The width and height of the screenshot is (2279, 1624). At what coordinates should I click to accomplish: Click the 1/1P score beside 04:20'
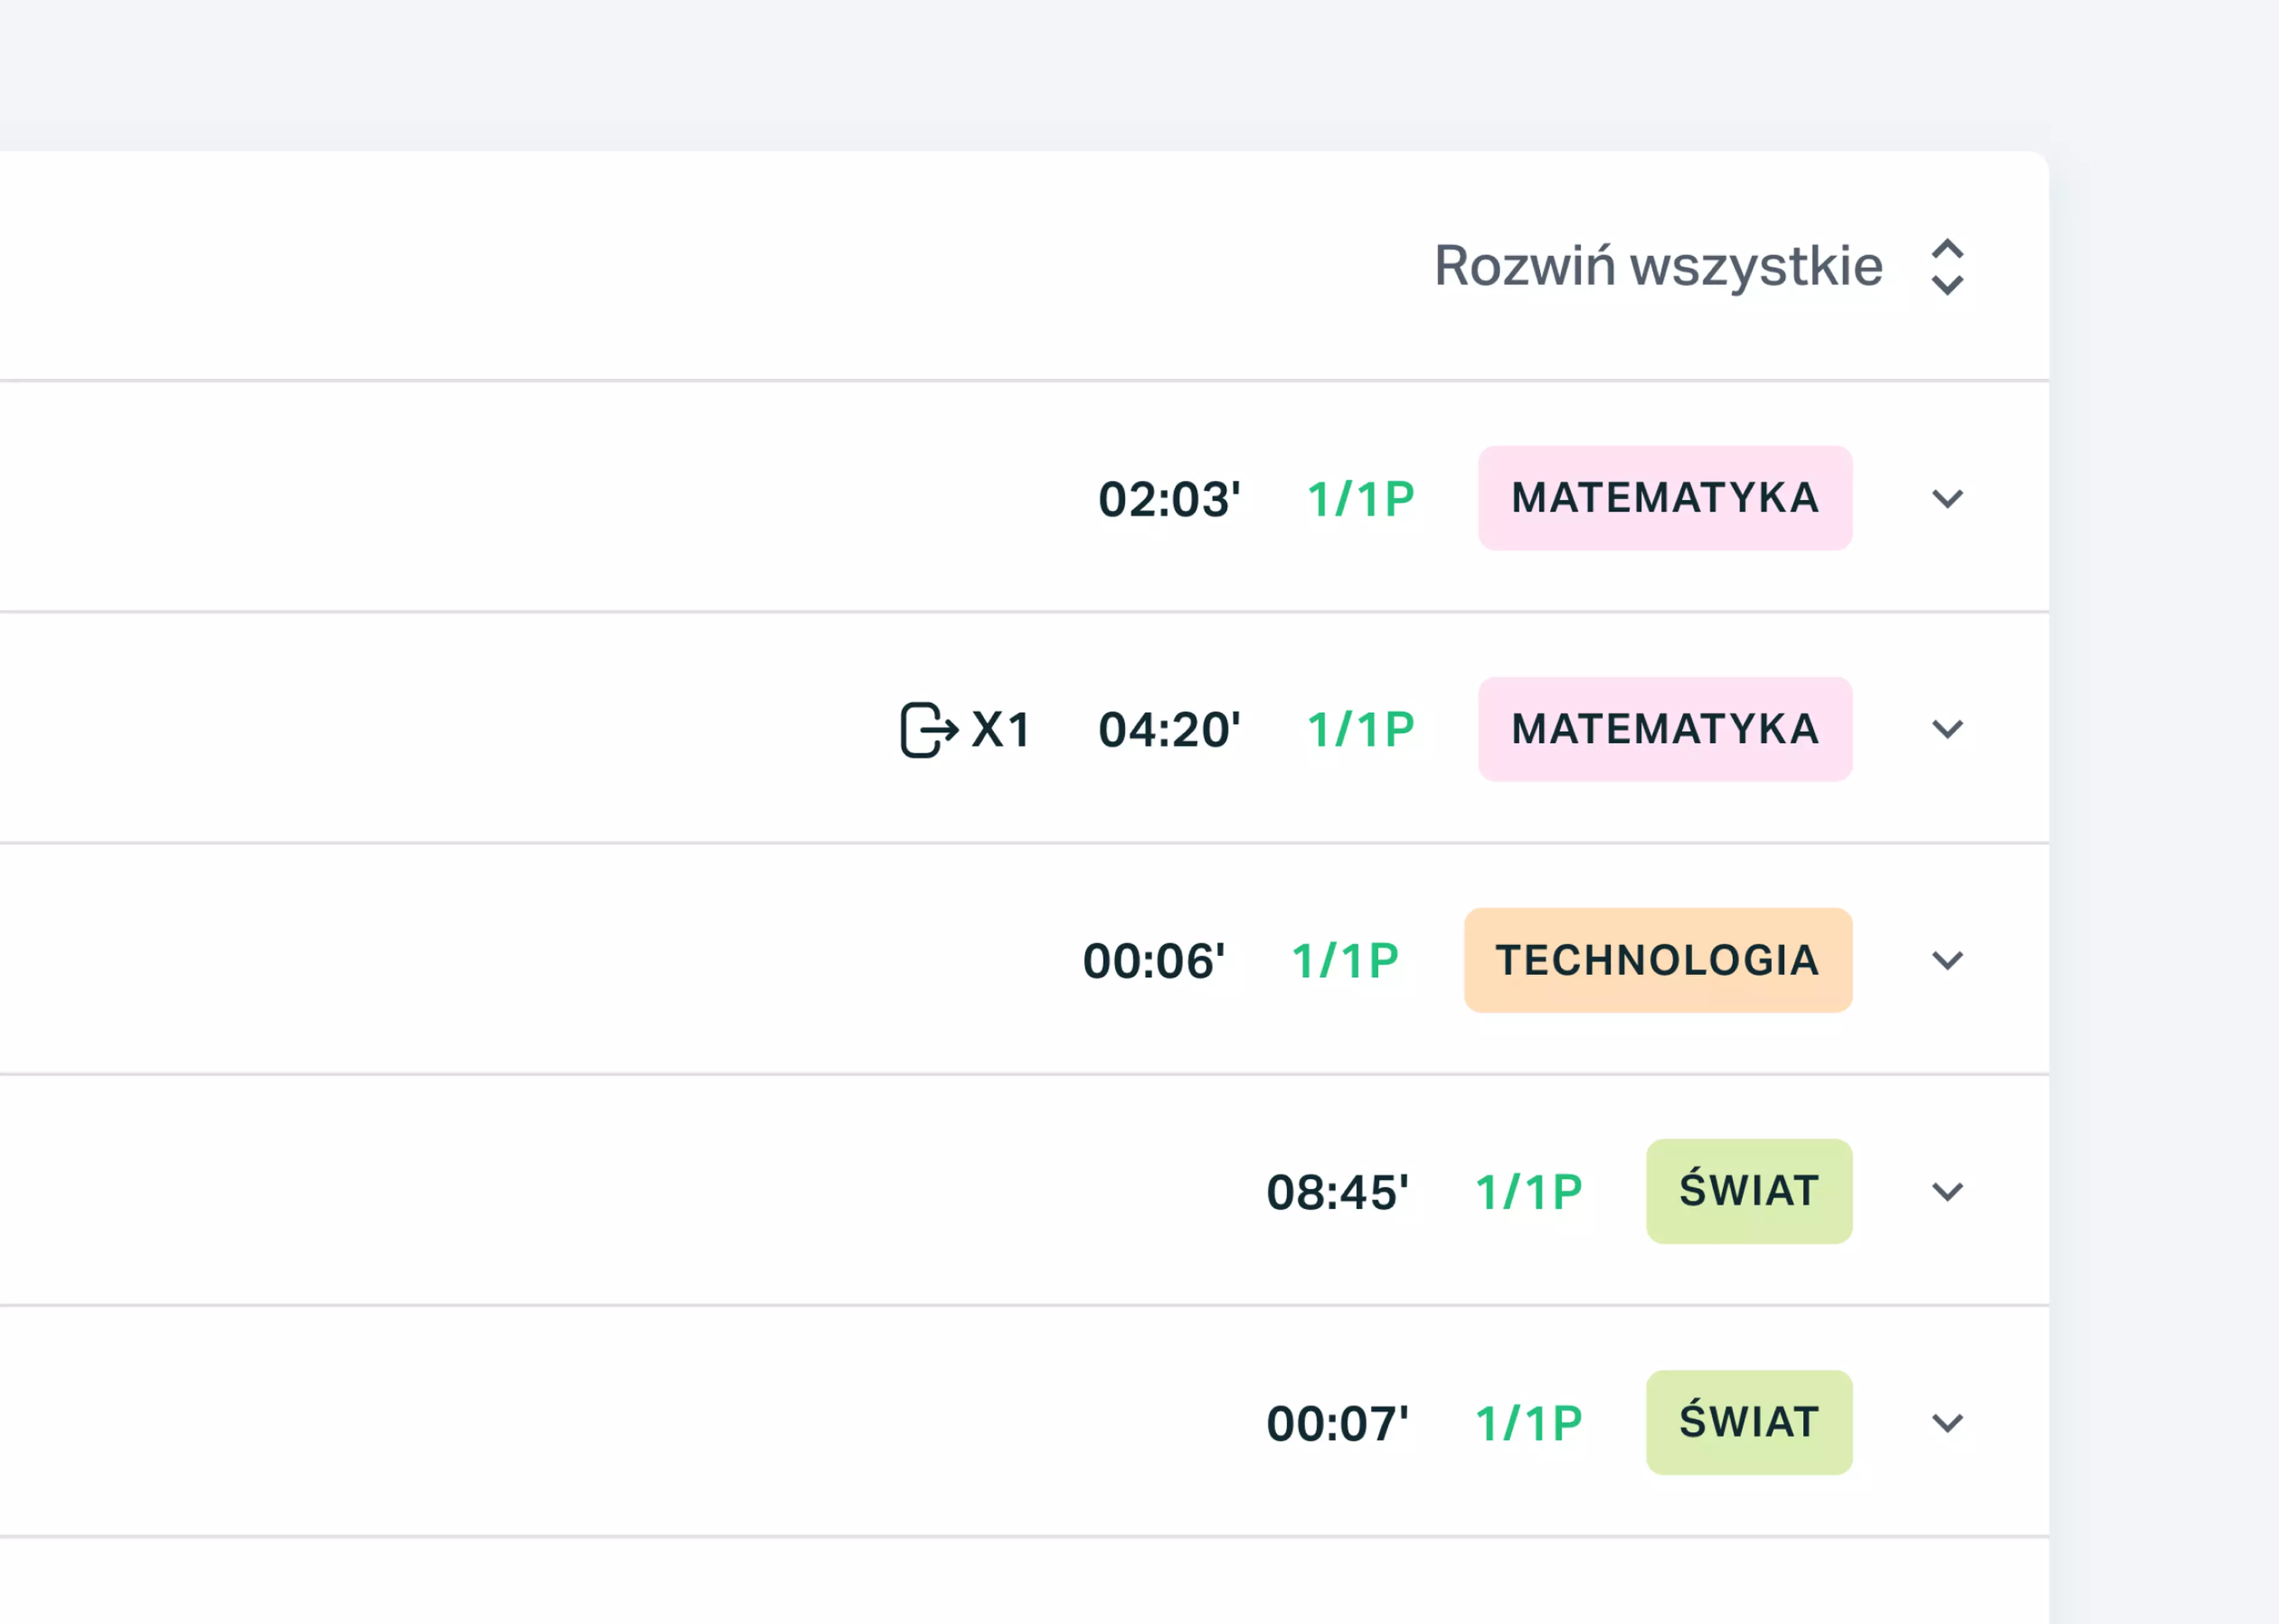(1361, 730)
